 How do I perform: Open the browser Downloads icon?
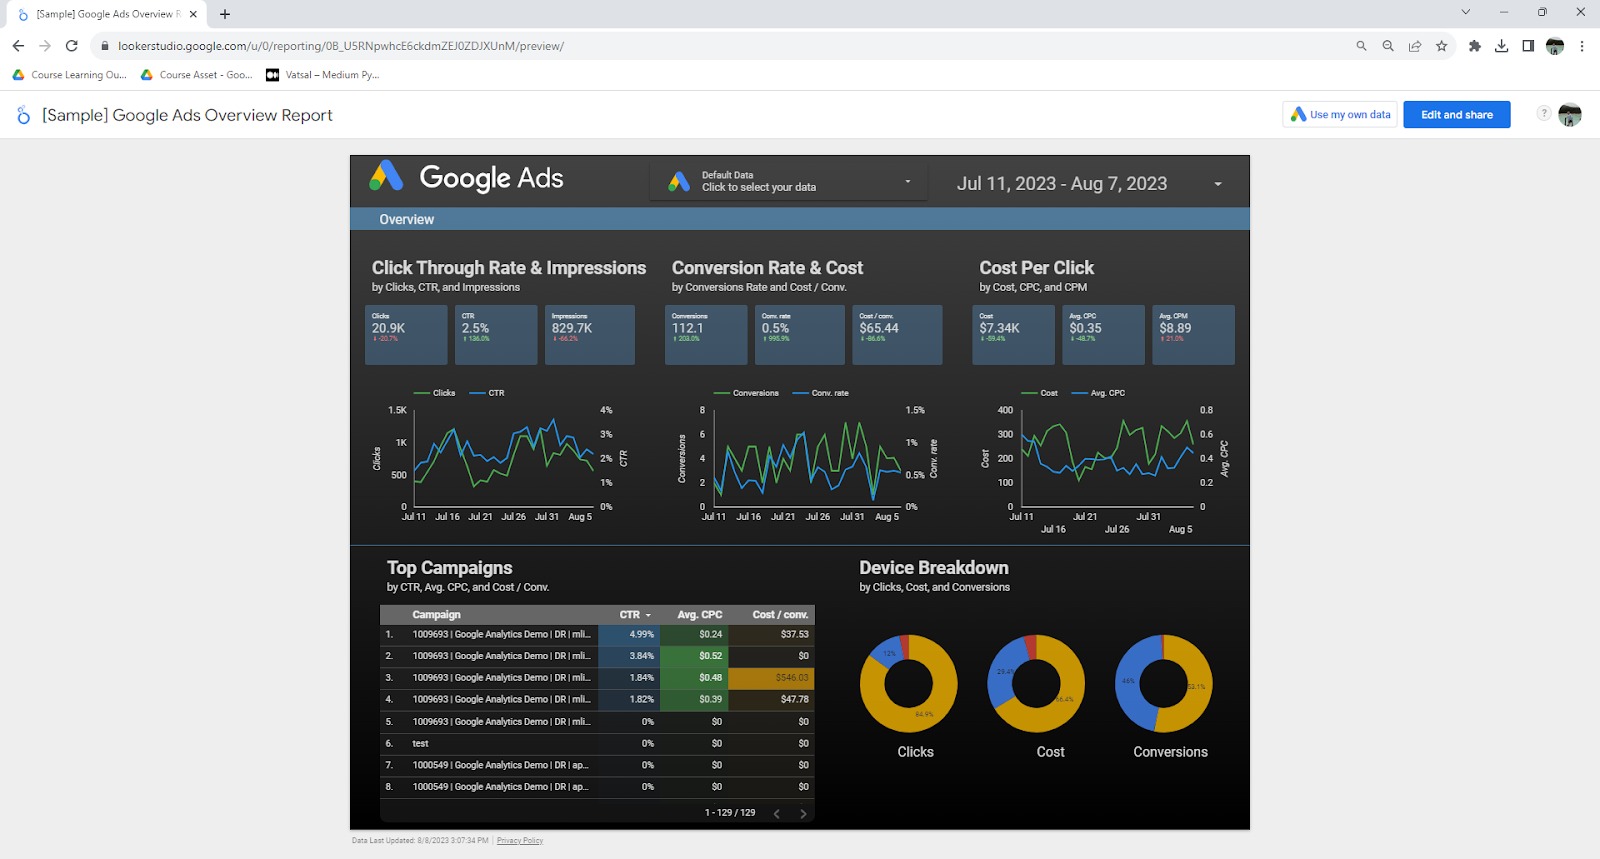click(1502, 46)
